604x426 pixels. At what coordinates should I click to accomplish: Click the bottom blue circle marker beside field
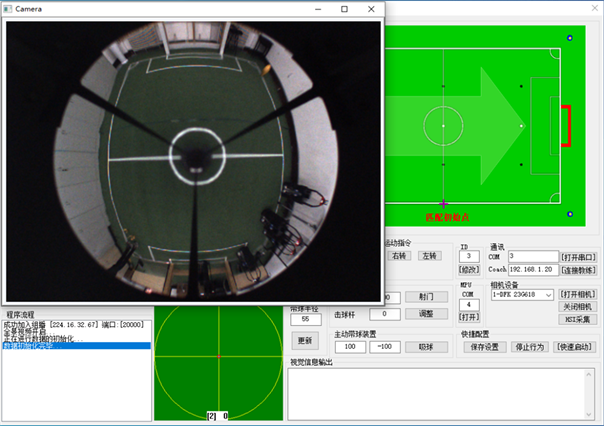point(570,213)
